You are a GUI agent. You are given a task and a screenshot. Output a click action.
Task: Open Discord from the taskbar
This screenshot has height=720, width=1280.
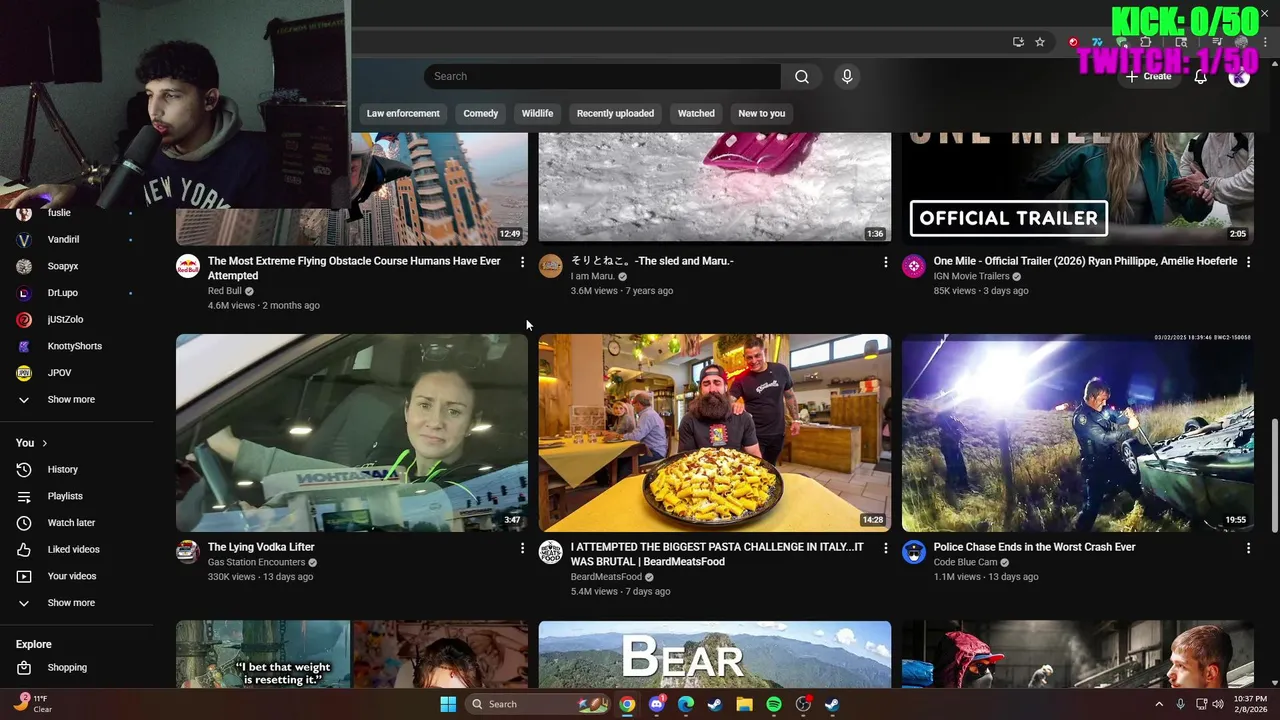coord(657,704)
